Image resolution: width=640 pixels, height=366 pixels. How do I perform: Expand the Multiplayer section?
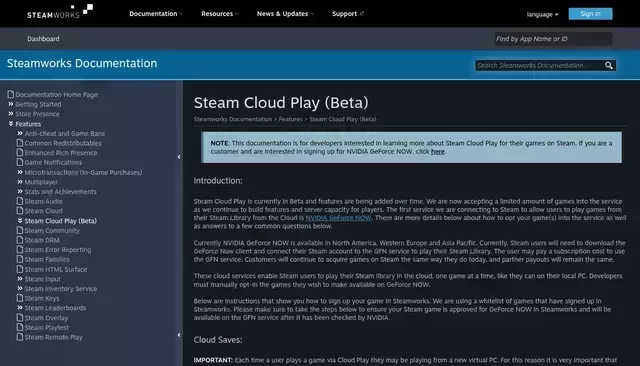click(20, 182)
